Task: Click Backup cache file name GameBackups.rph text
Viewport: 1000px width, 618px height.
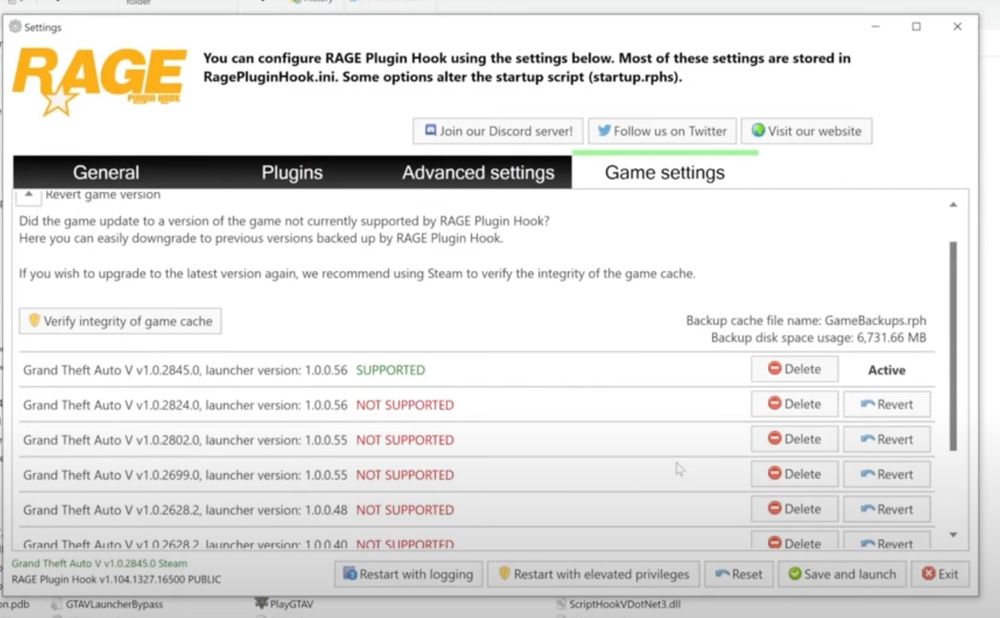Action: coord(806,320)
